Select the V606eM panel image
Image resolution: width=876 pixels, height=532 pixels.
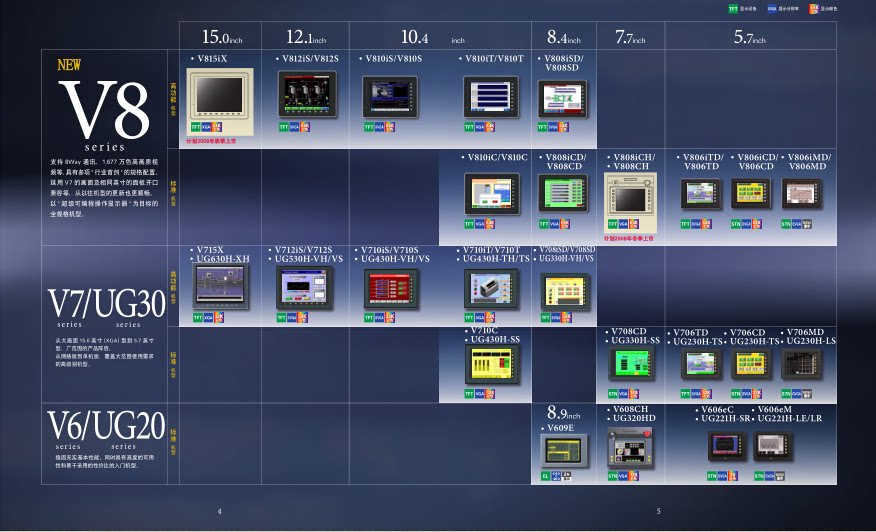[773, 446]
